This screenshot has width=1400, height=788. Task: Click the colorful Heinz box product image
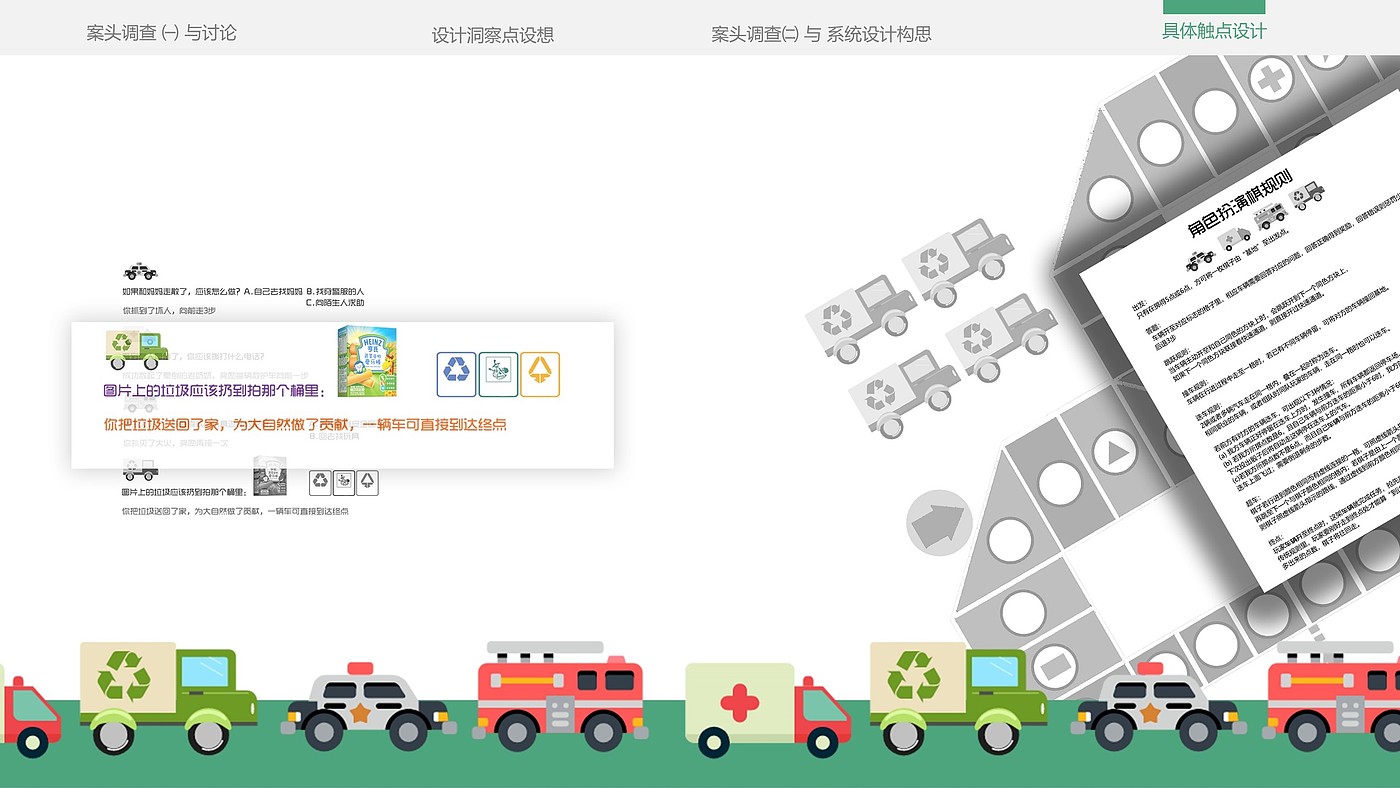coord(367,362)
